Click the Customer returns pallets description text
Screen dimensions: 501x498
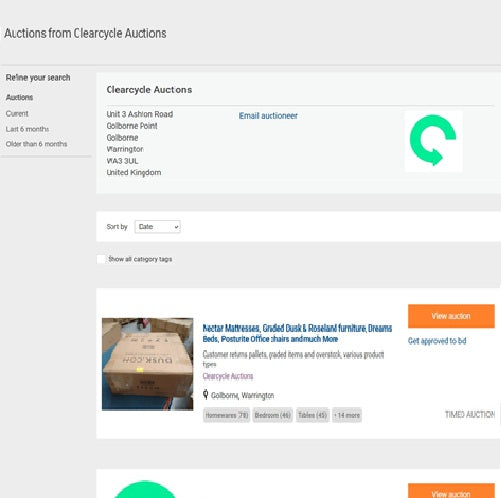[x=293, y=359]
